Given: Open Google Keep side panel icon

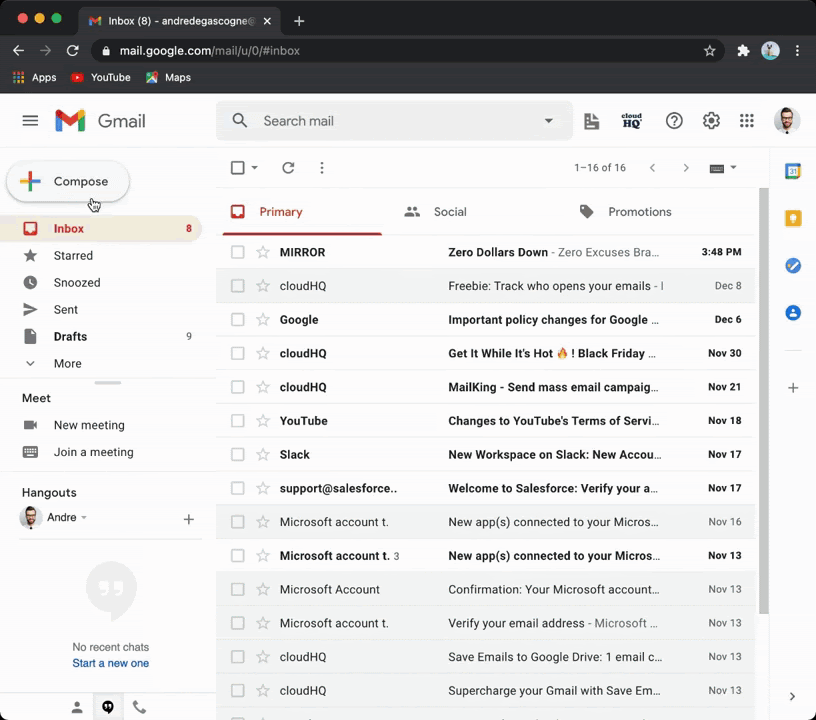Looking at the screenshot, I should pyautogui.click(x=793, y=218).
